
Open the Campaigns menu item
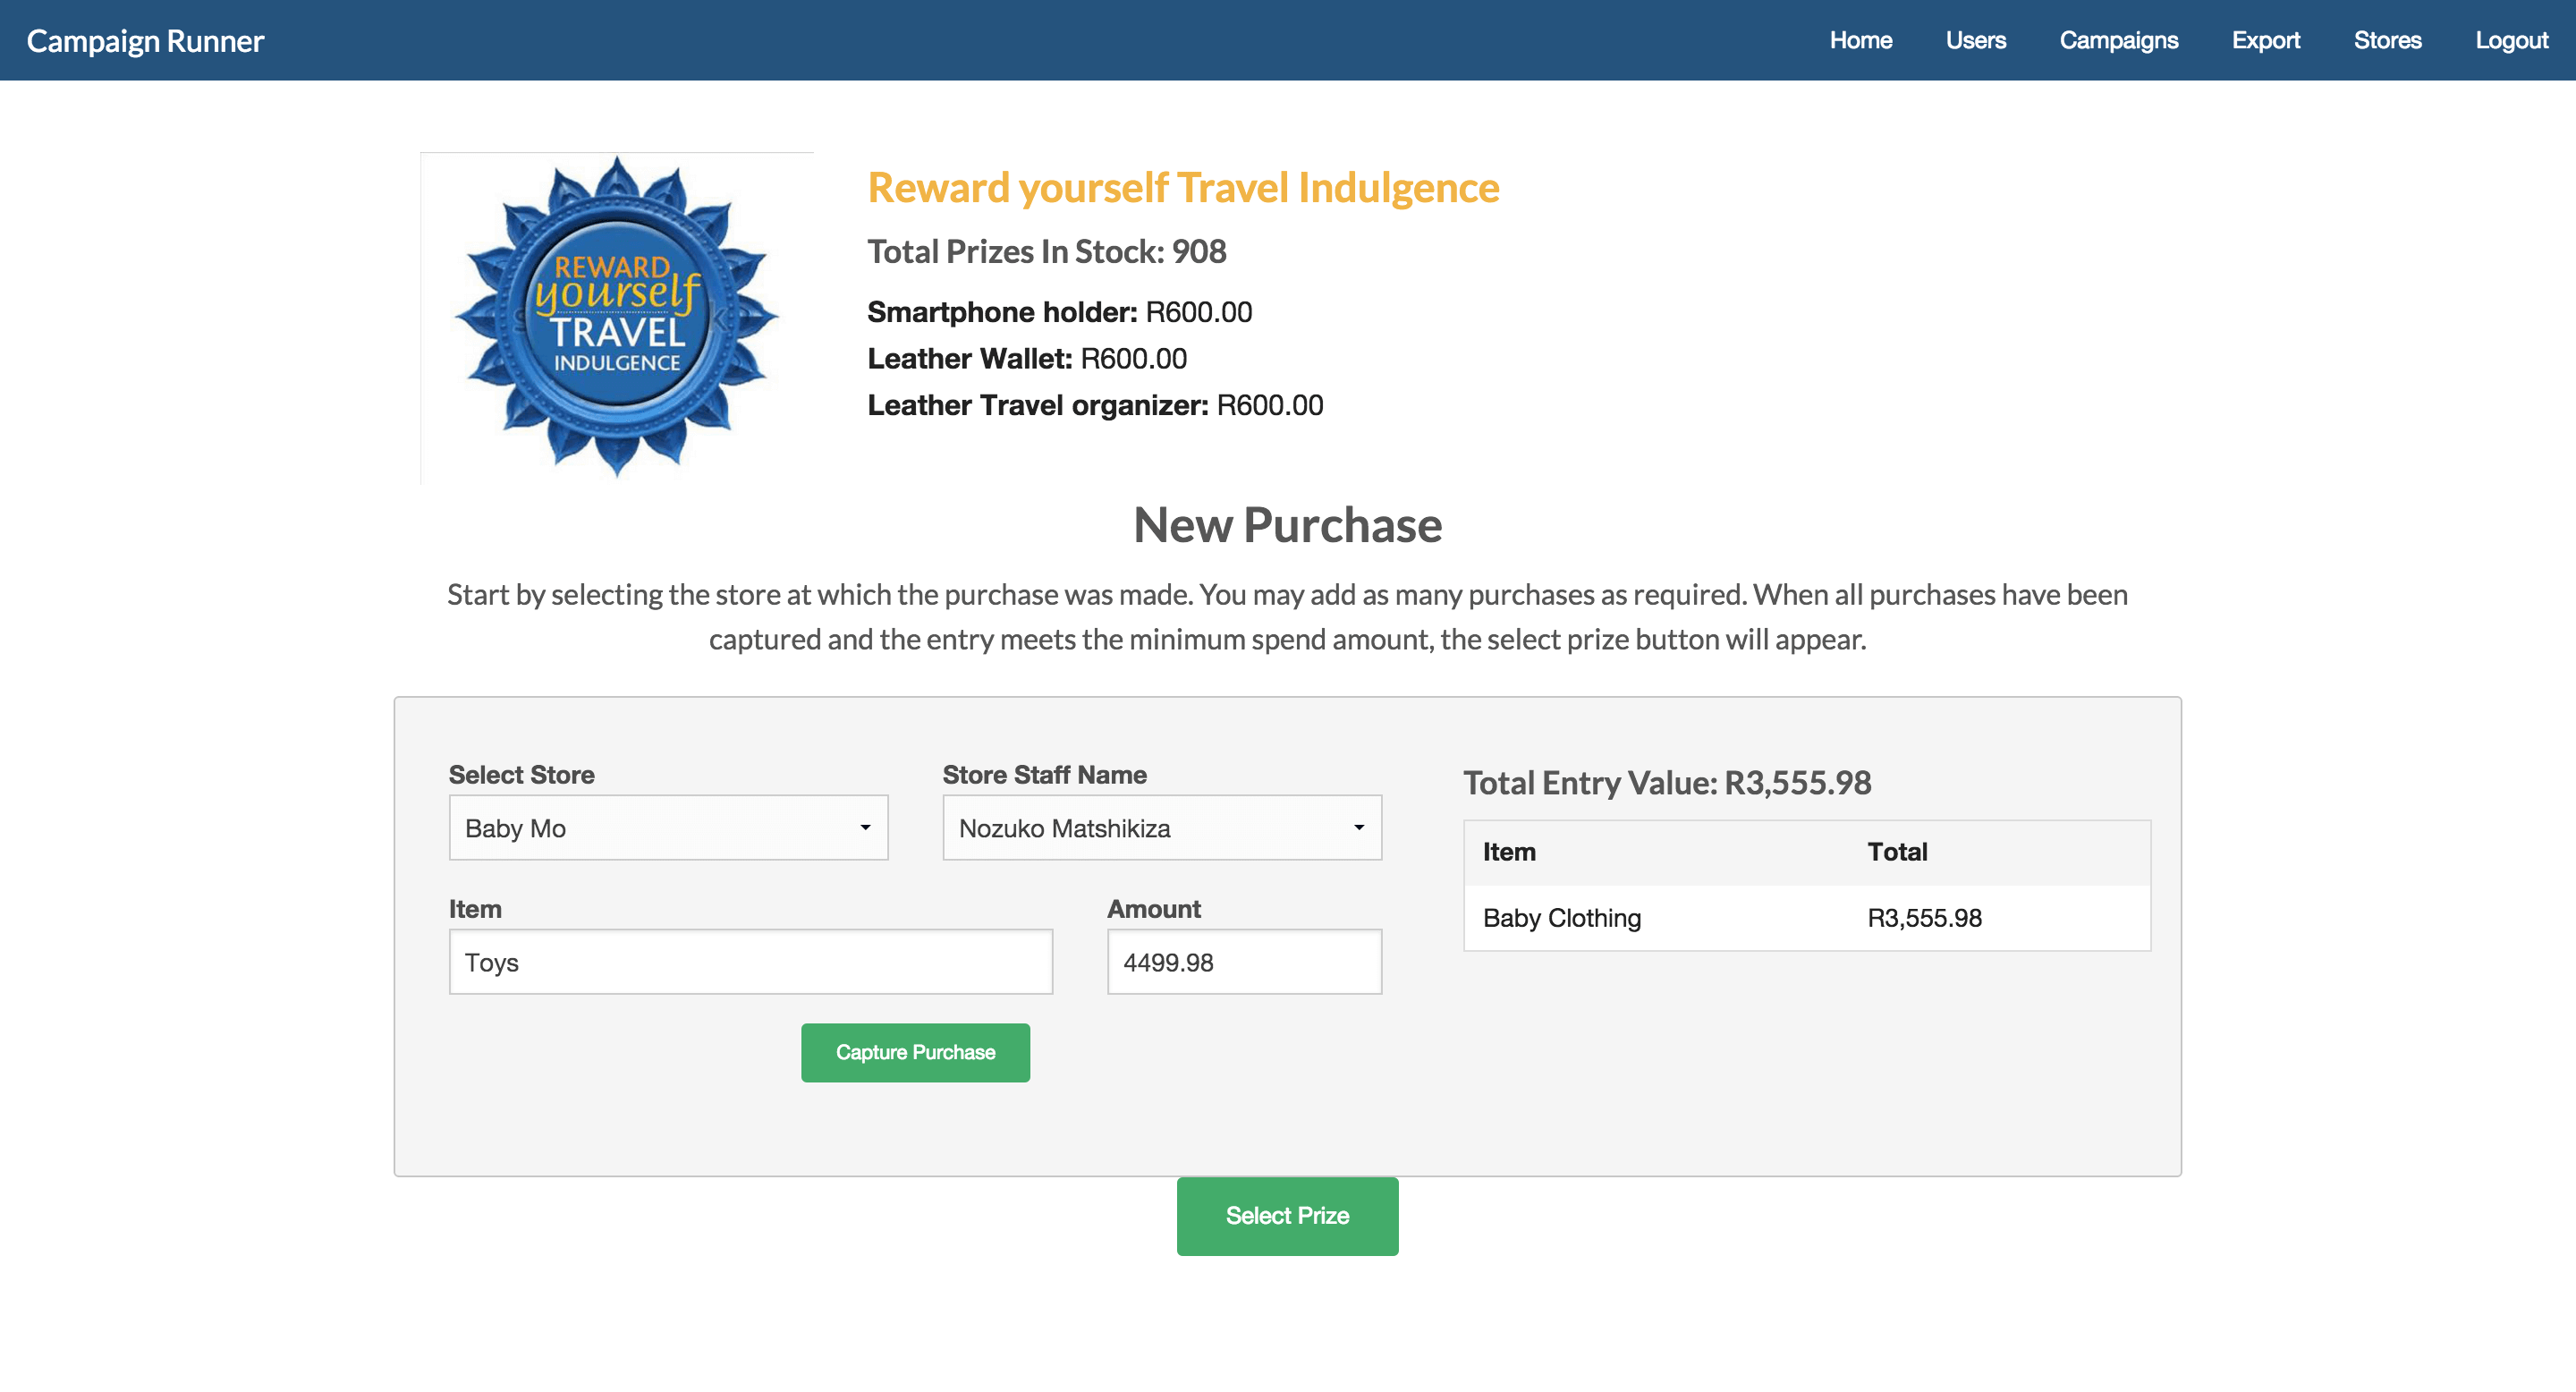click(x=2118, y=41)
